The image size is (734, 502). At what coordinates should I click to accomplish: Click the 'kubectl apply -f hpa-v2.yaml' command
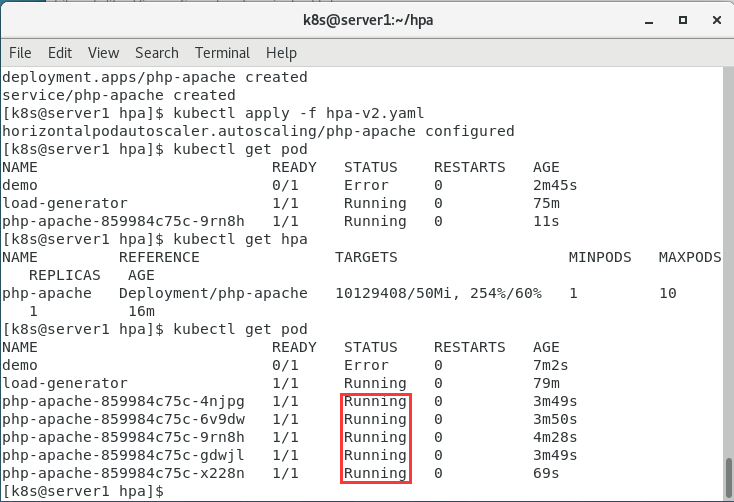click(x=299, y=113)
